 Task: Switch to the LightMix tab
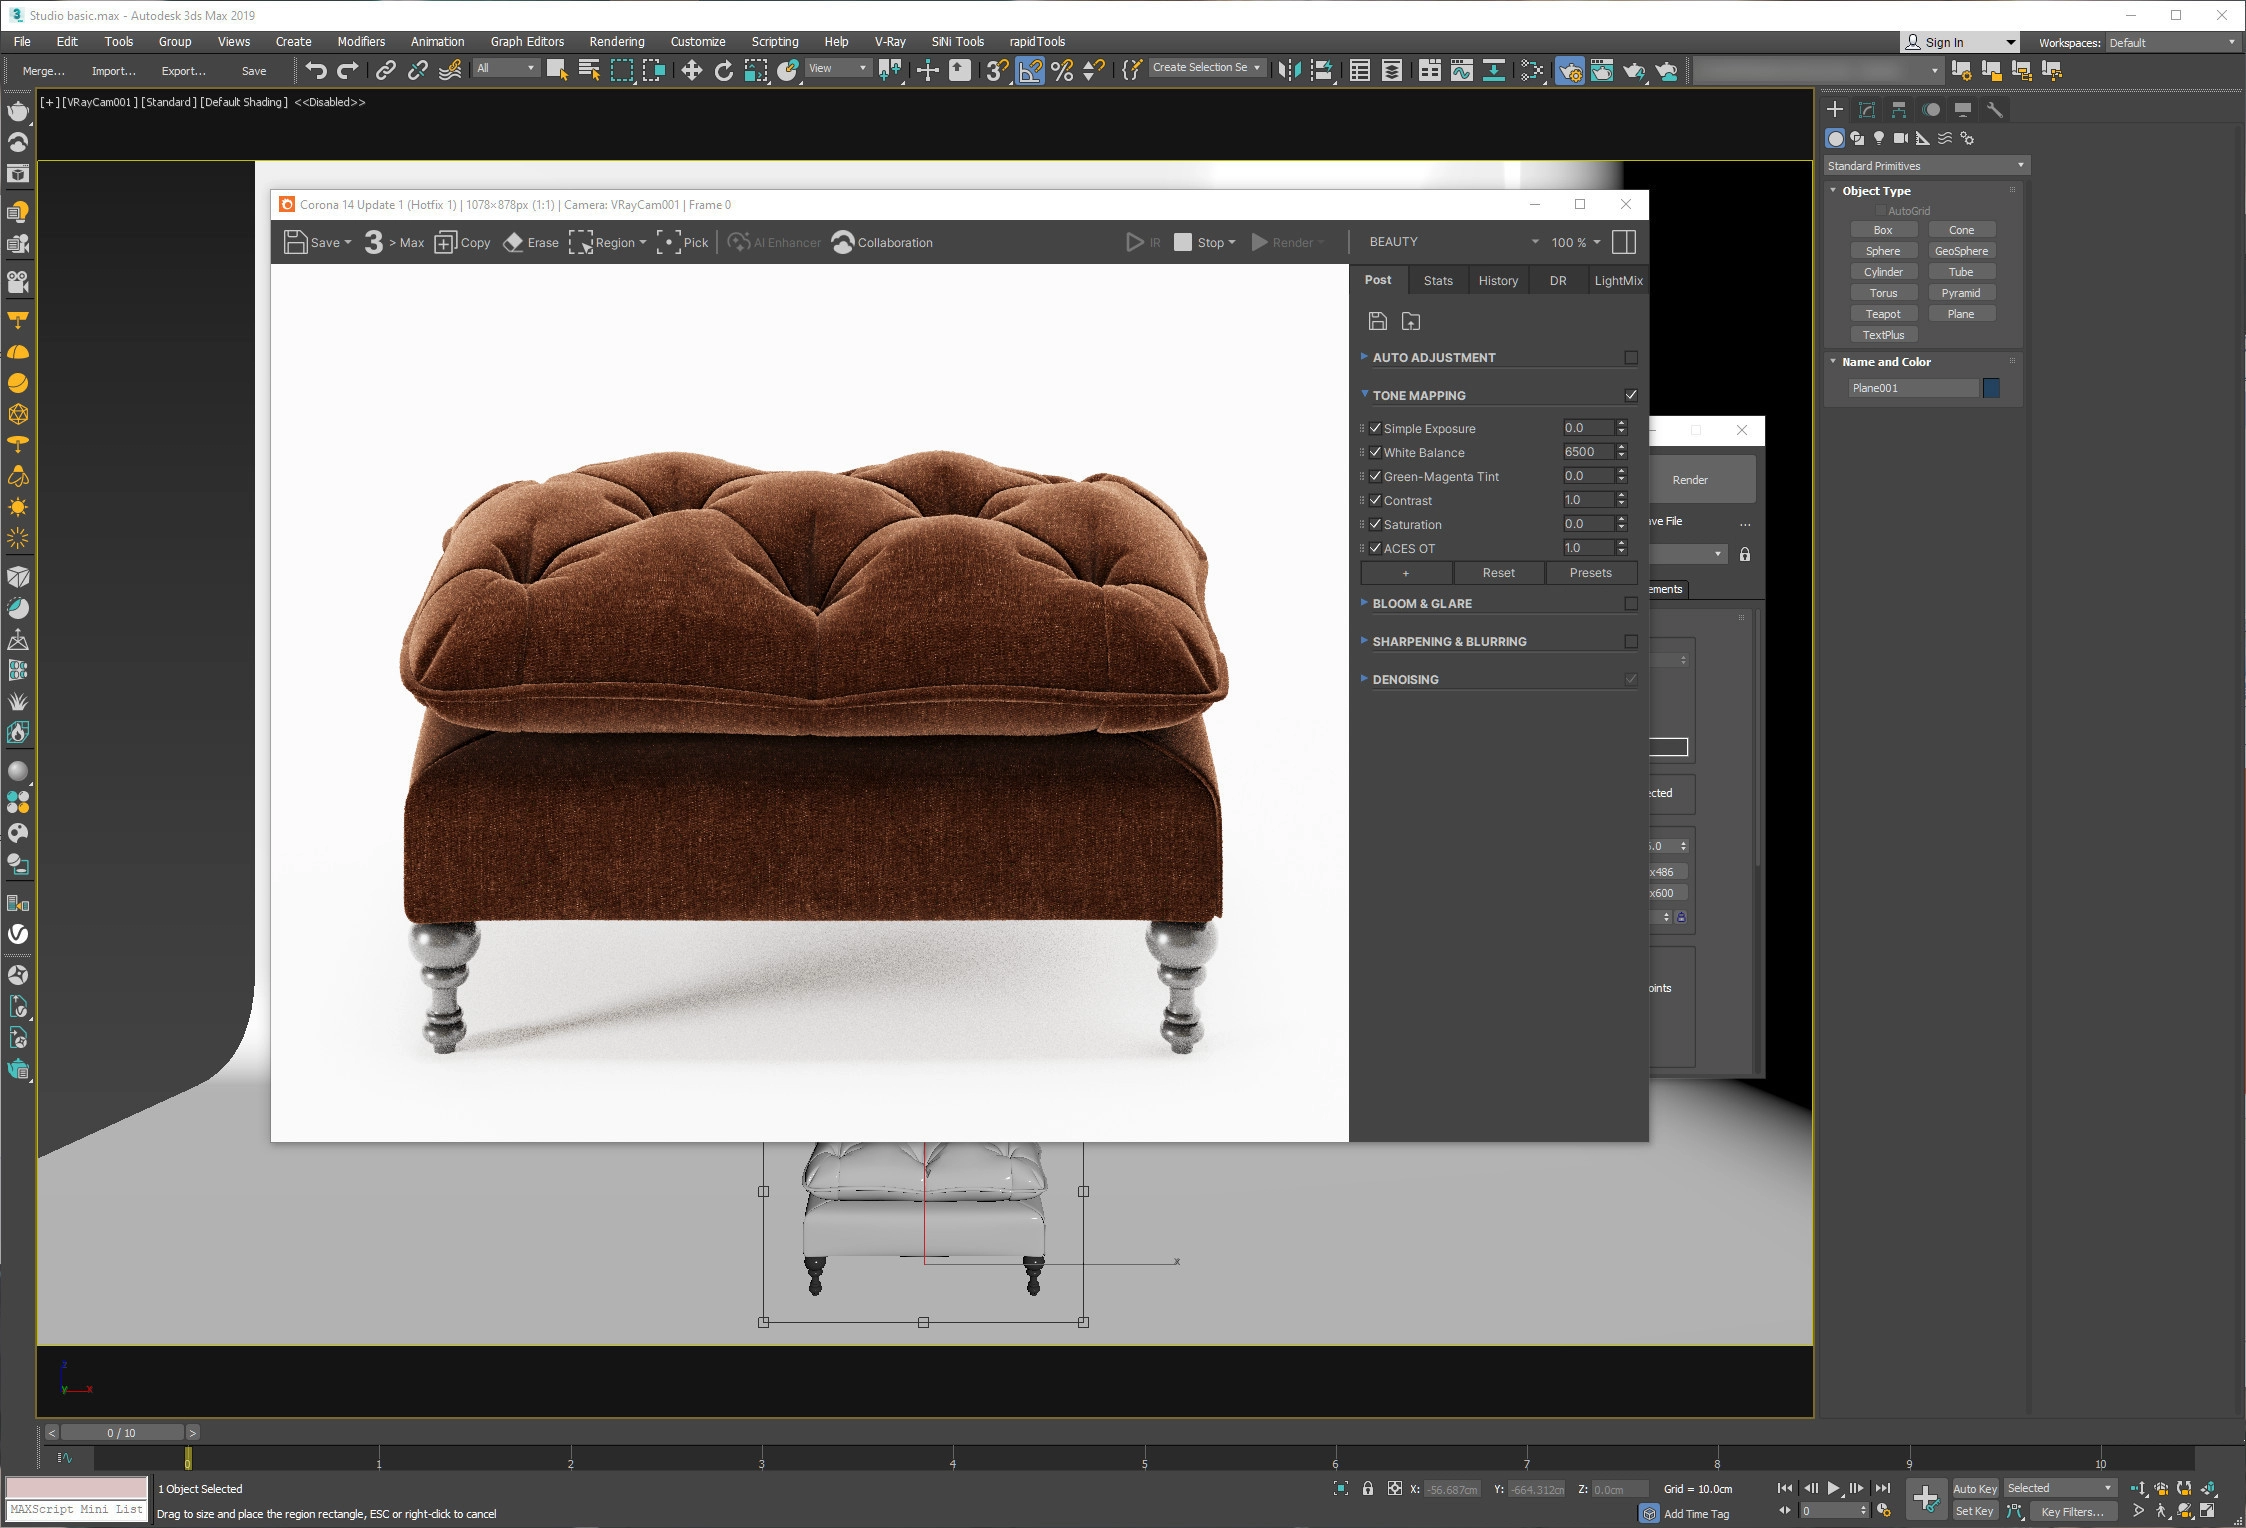(1618, 280)
